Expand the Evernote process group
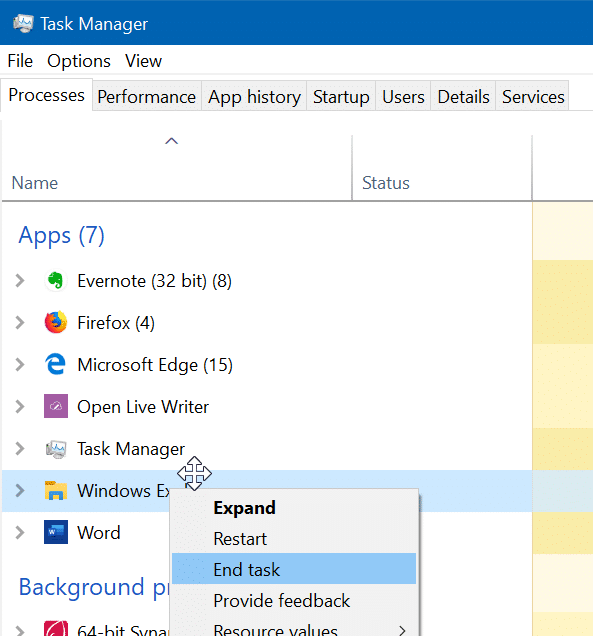 pos(19,281)
